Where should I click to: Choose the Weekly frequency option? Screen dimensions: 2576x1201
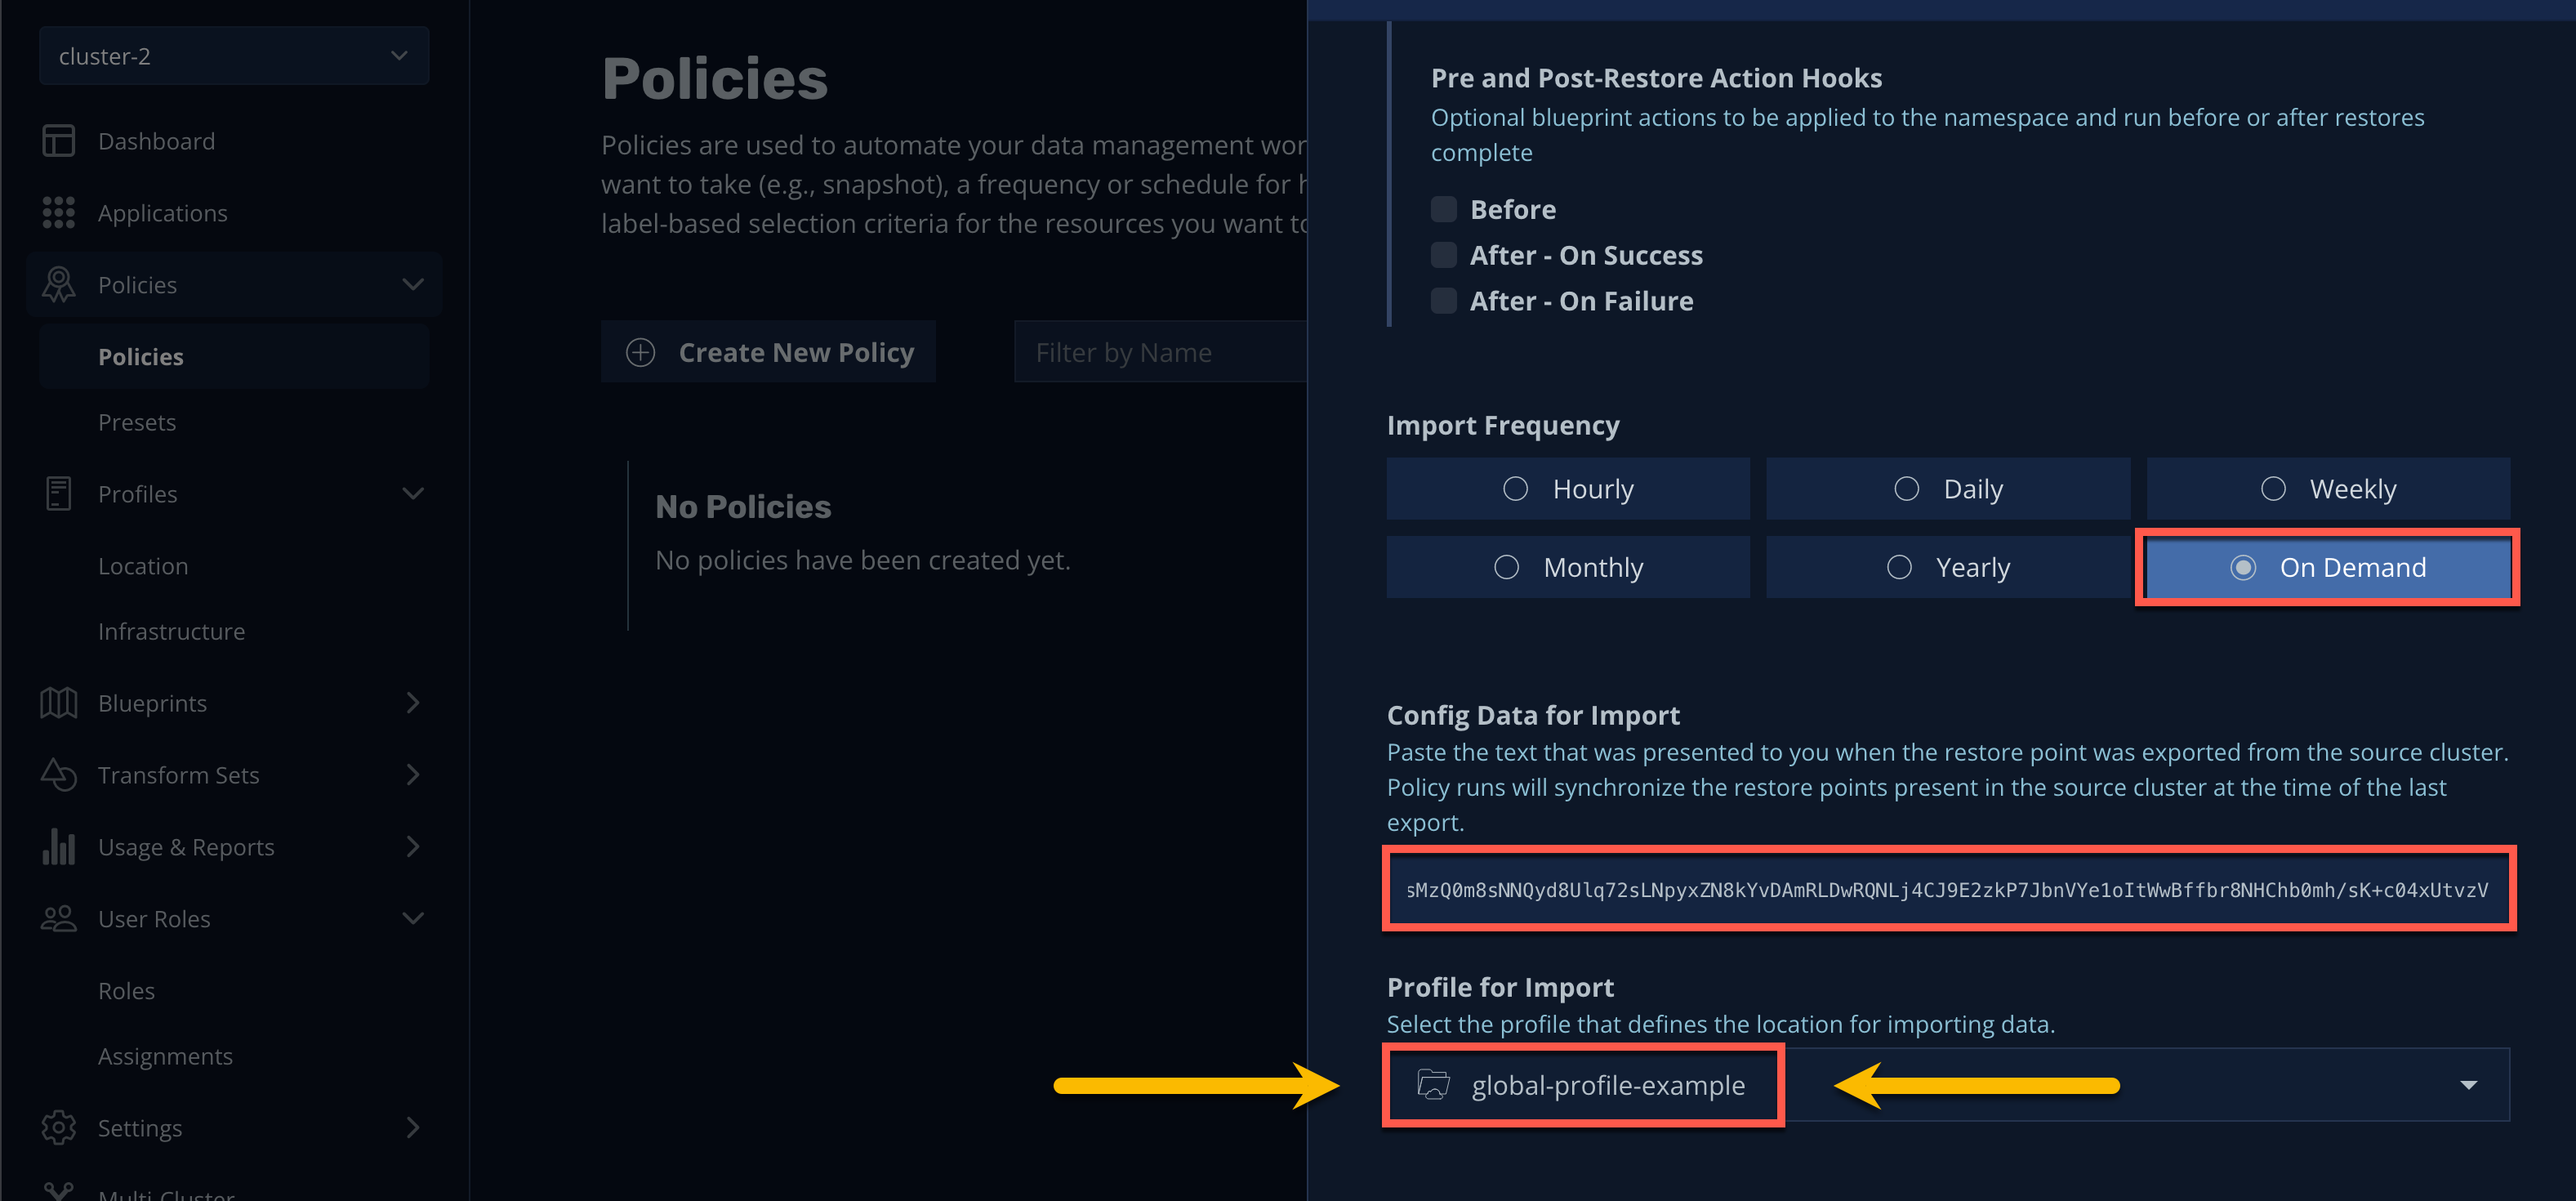2328,489
